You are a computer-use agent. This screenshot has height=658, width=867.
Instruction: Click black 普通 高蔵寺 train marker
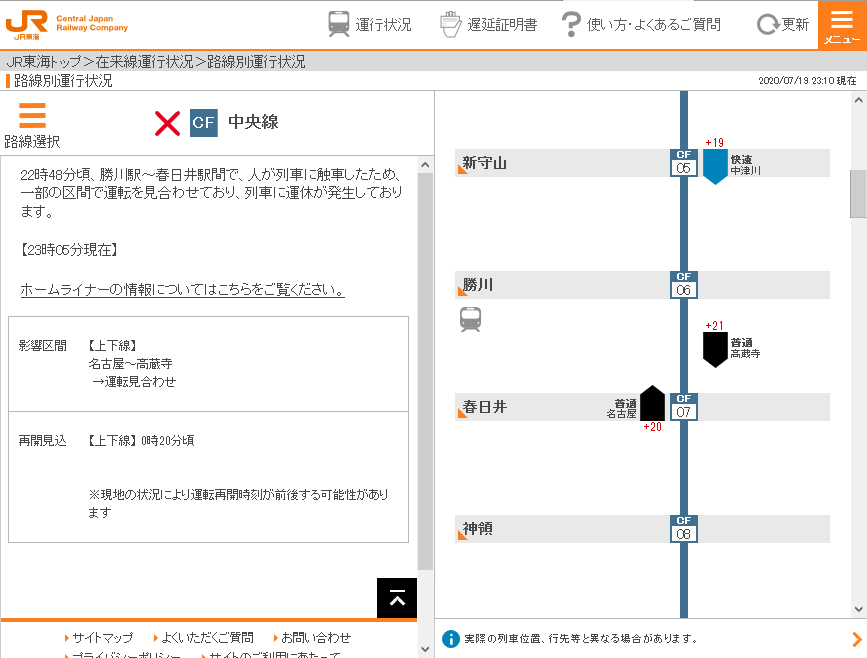point(715,349)
